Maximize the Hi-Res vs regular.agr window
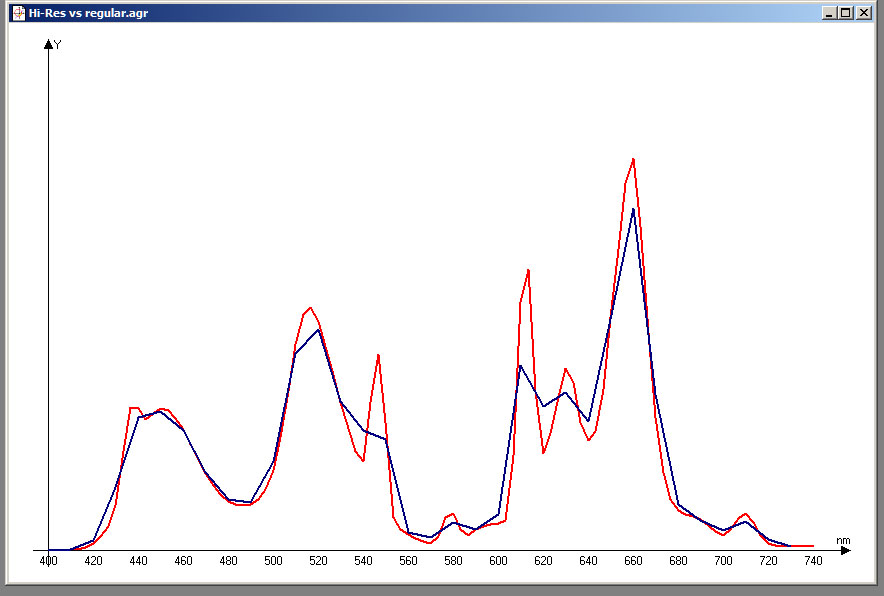This screenshot has width=884, height=596. [x=846, y=12]
